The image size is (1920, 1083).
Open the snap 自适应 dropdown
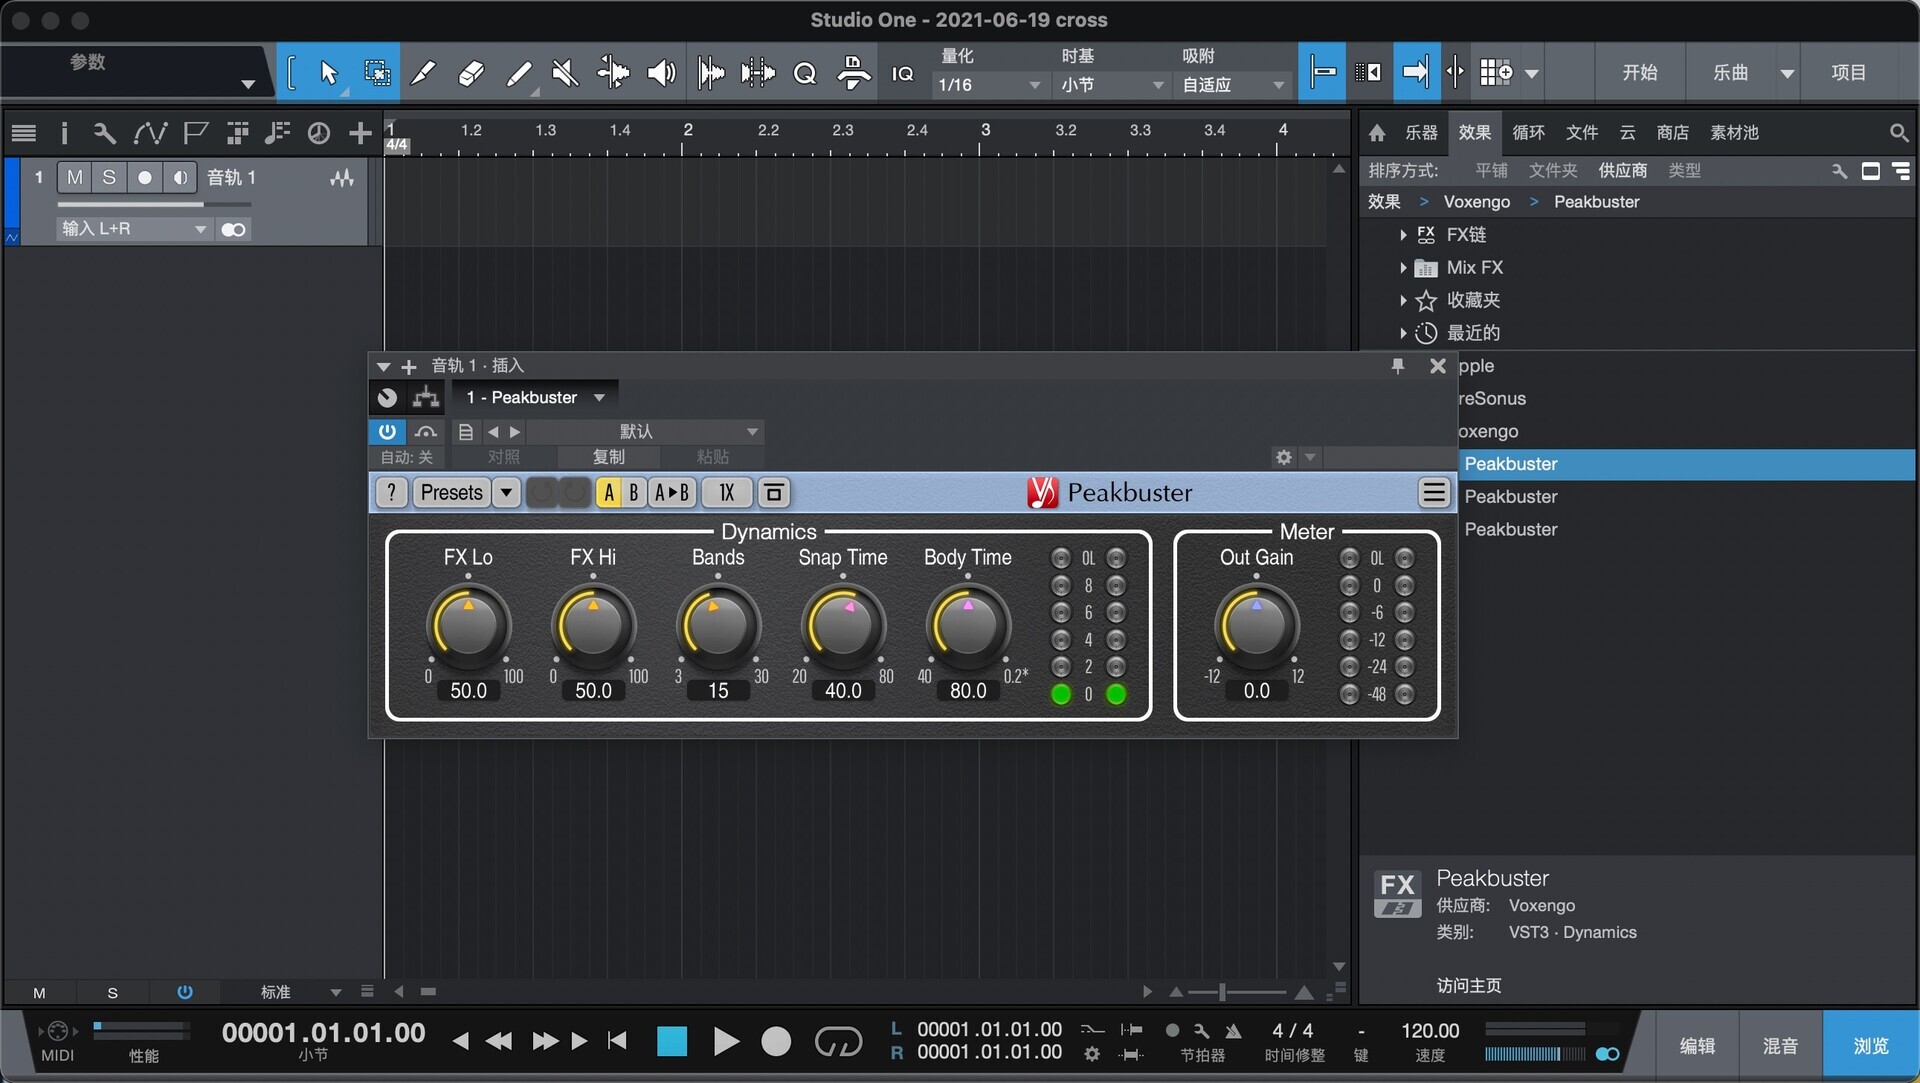[x=1233, y=85]
